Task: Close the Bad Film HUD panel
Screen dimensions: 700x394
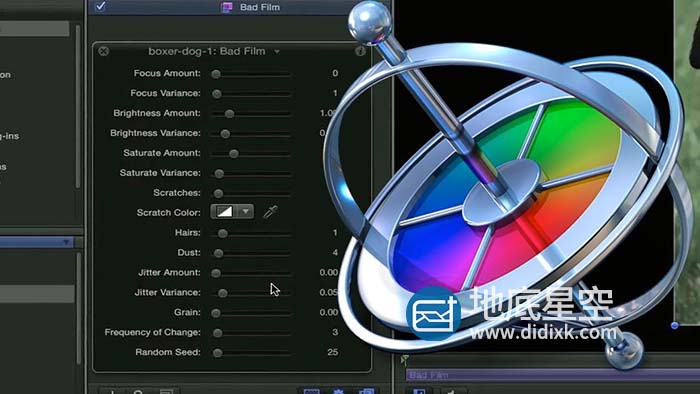Action: (104, 51)
